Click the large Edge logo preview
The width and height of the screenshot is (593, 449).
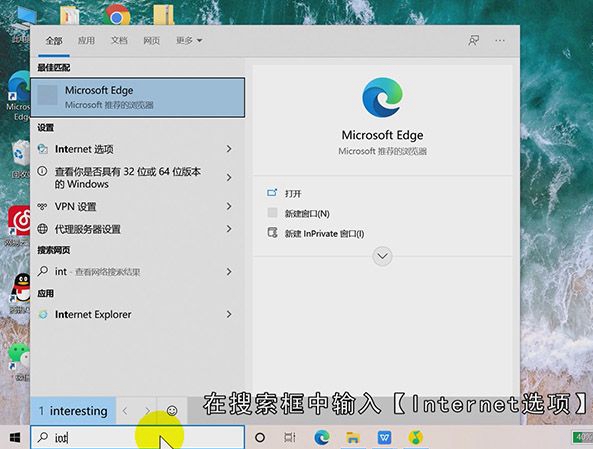point(382,98)
